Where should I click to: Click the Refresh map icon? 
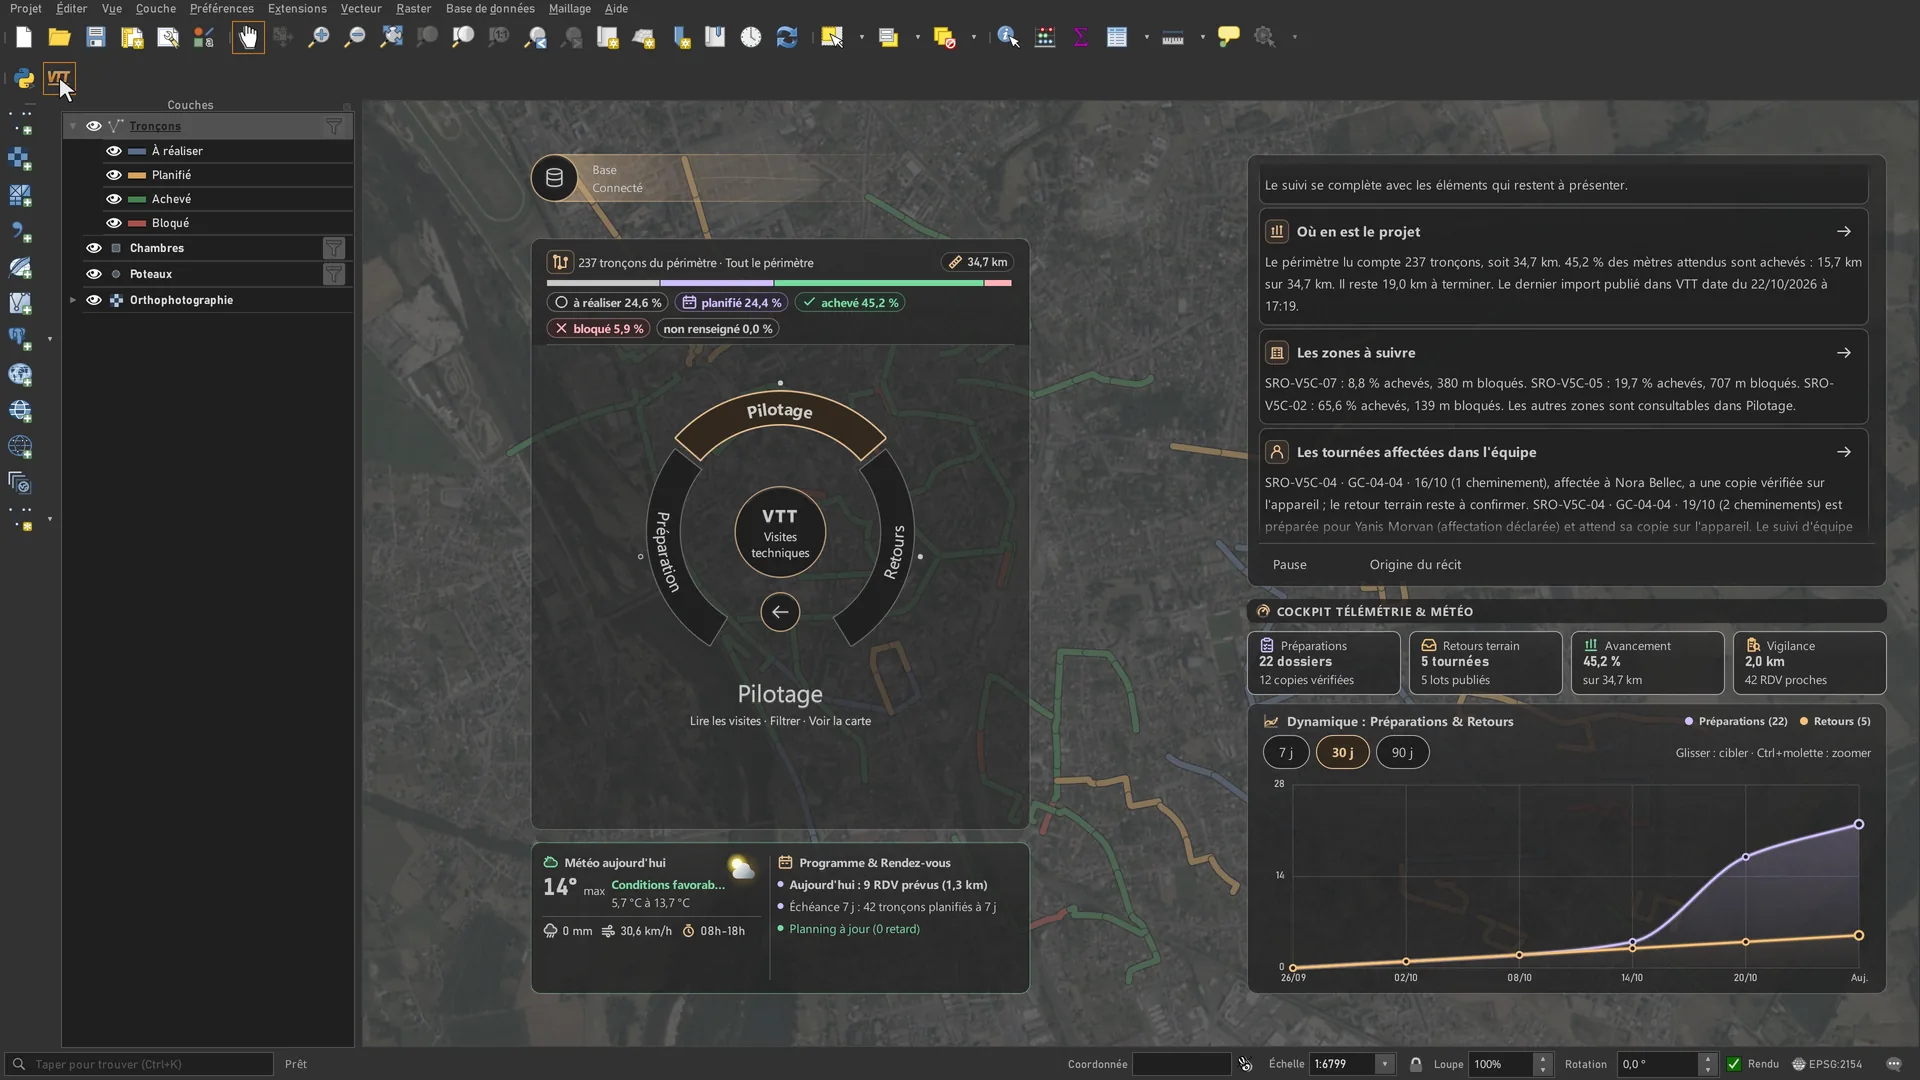click(x=787, y=38)
